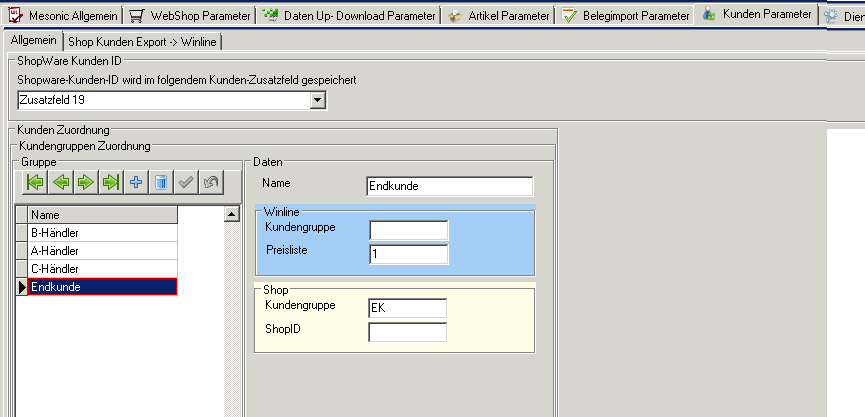865x417 pixels.
Task: Select A-Händler row in group list
Action: click(x=100, y=251)
